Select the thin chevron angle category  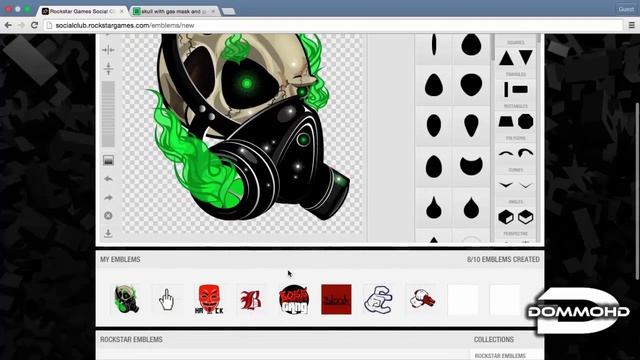tap(526, 185)
